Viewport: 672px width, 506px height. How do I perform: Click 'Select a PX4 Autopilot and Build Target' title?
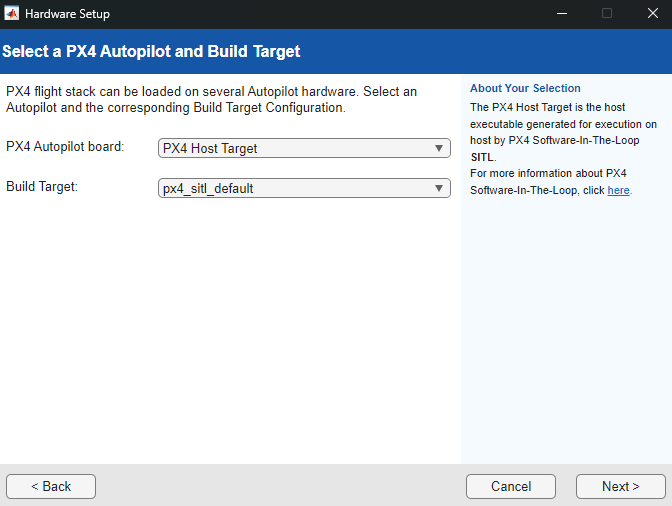click(x=151, y=51)
